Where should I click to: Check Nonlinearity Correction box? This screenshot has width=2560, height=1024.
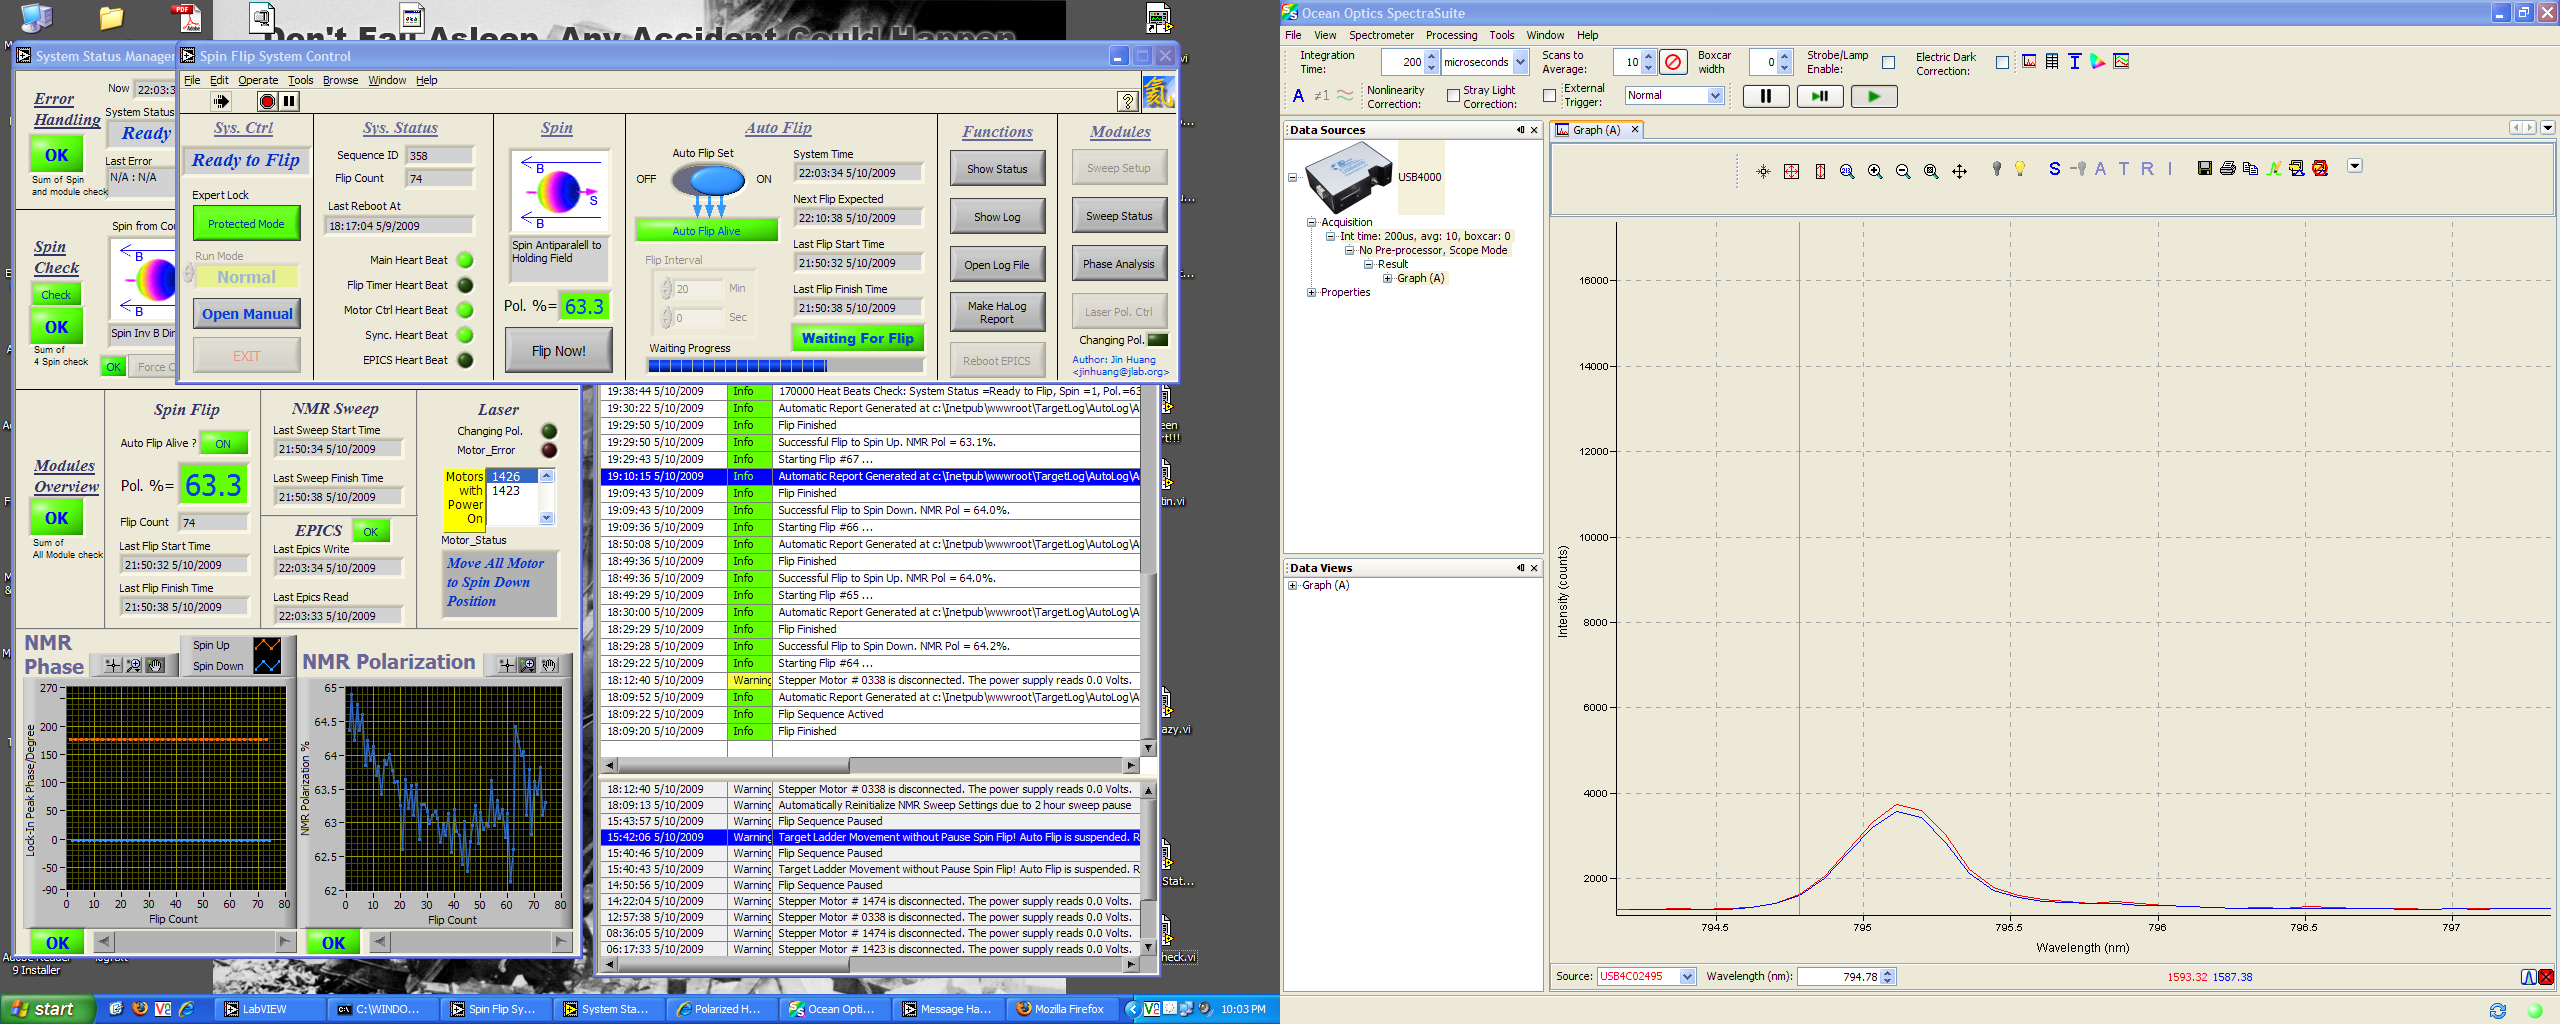[x=1453, y=96]
